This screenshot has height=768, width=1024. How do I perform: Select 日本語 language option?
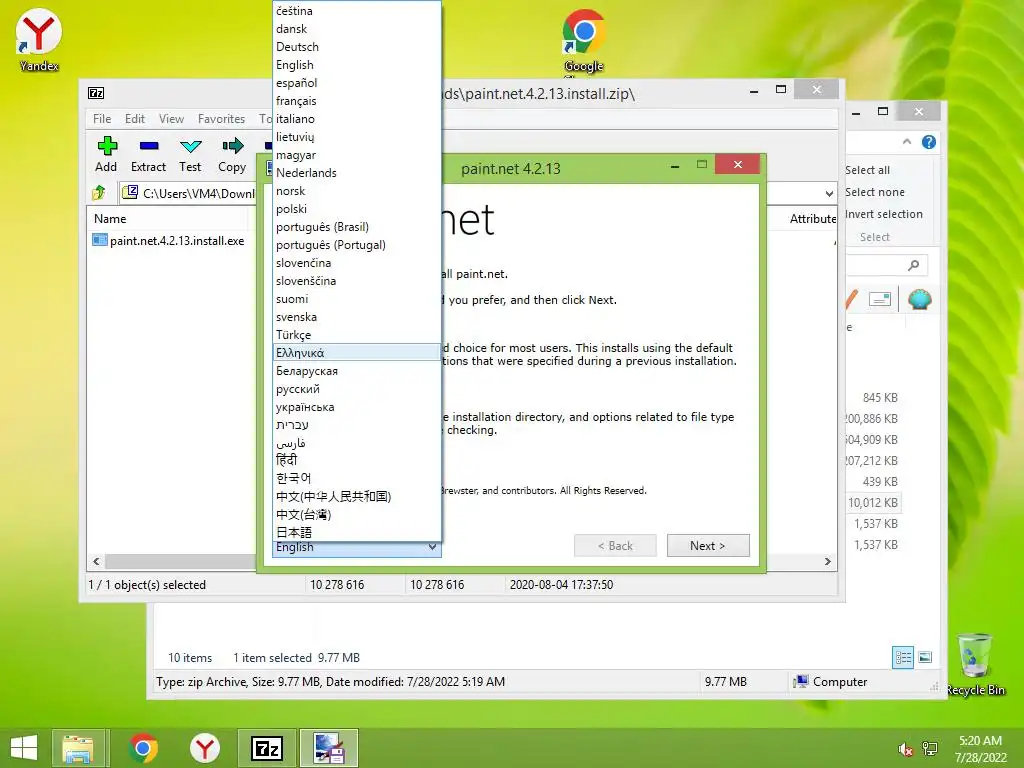(357, 532)
